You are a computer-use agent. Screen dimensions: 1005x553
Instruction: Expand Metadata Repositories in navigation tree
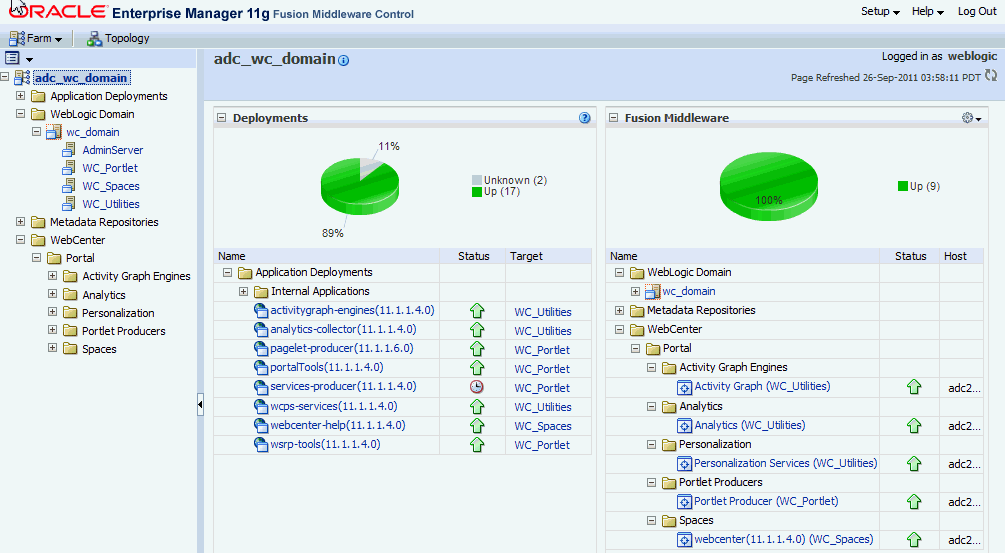21,221
